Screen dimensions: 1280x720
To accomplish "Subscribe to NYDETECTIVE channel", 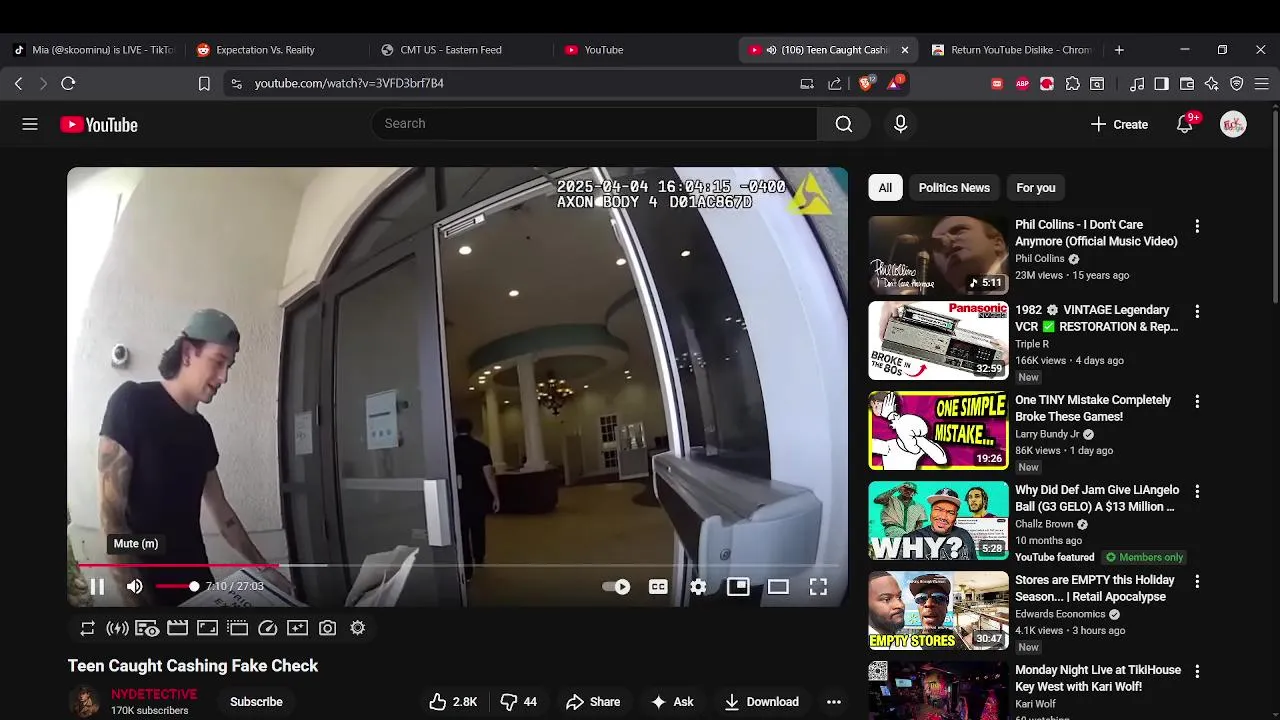I will (x=256, y=702).
